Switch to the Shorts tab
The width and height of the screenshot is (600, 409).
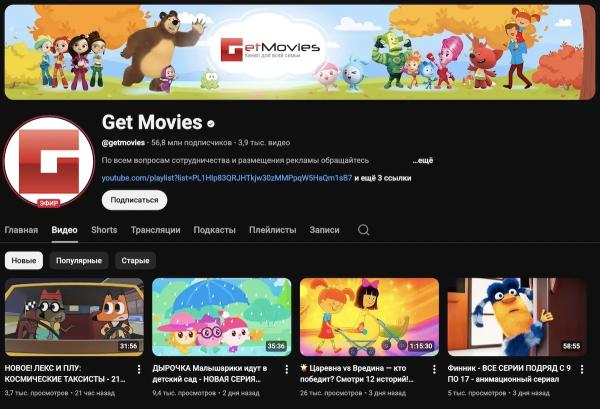(104, 230)
